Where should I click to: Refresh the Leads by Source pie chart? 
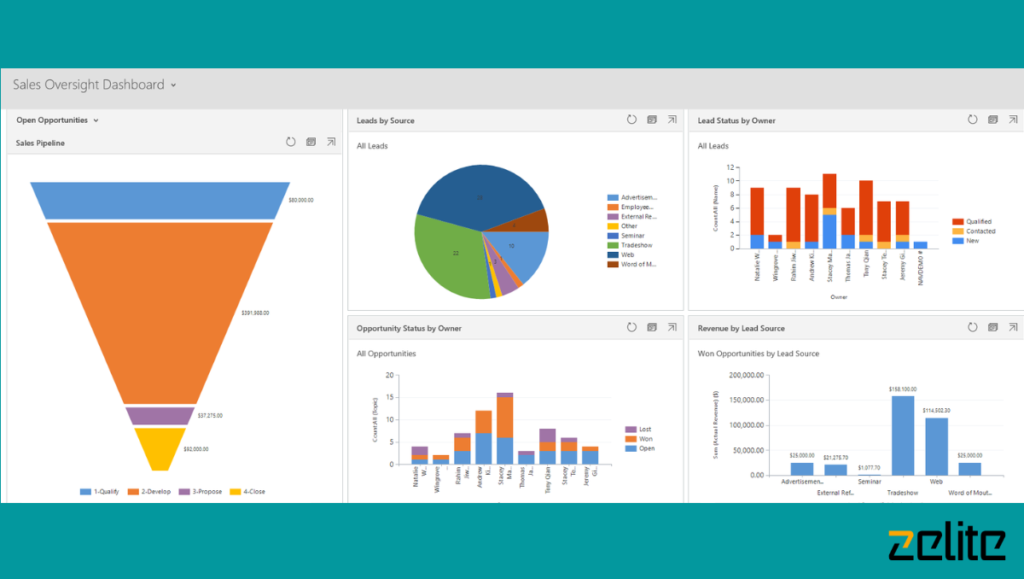tap(631, 118)
